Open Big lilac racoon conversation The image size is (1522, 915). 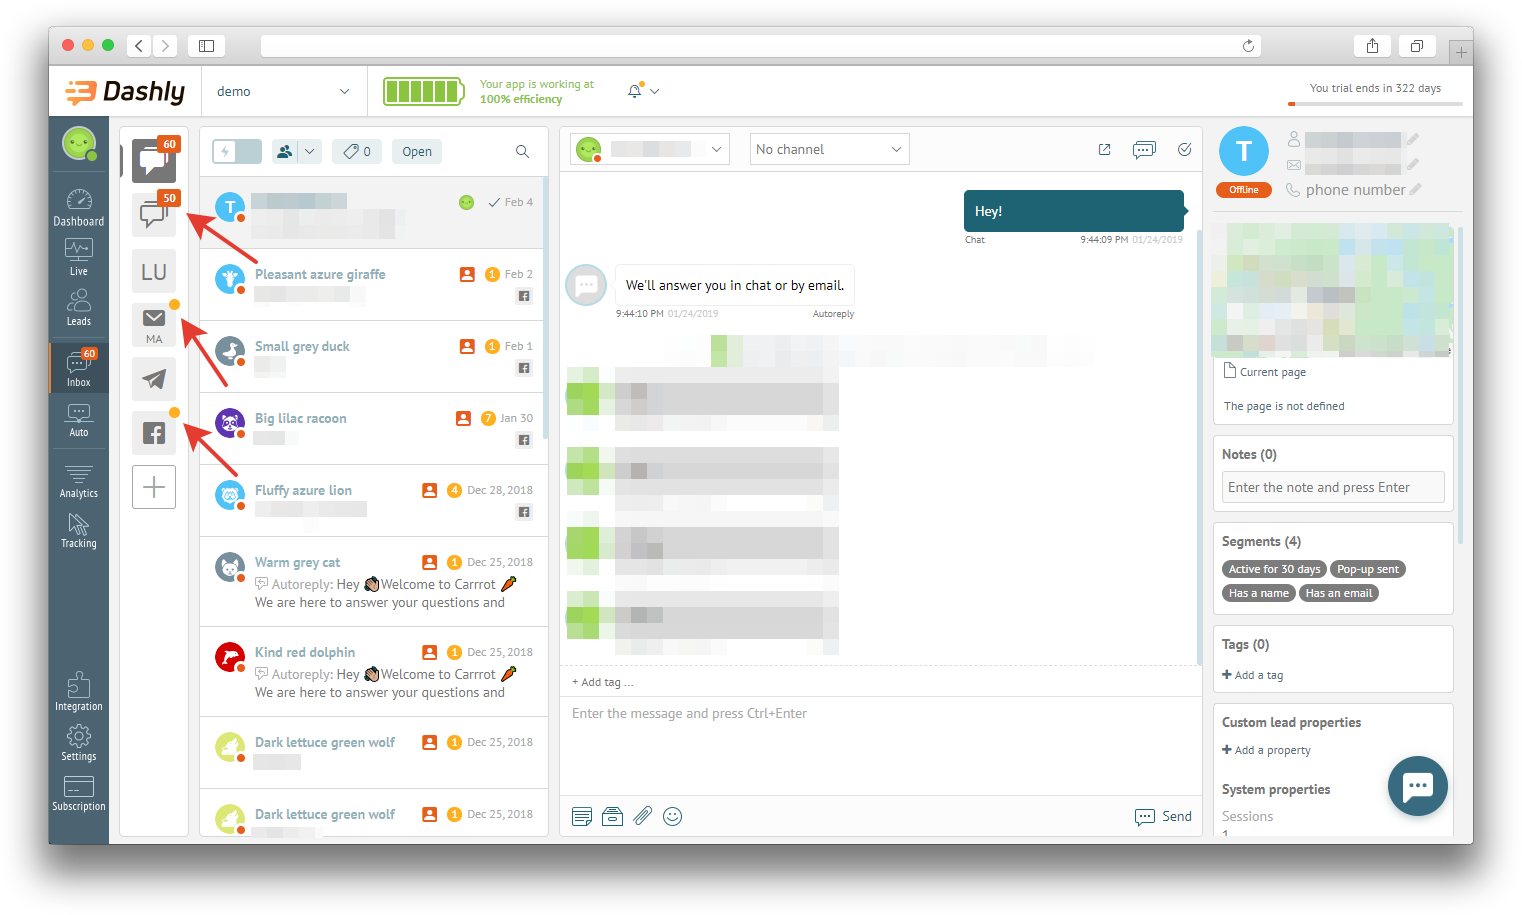pyautogui.click(x=374, y=429)
